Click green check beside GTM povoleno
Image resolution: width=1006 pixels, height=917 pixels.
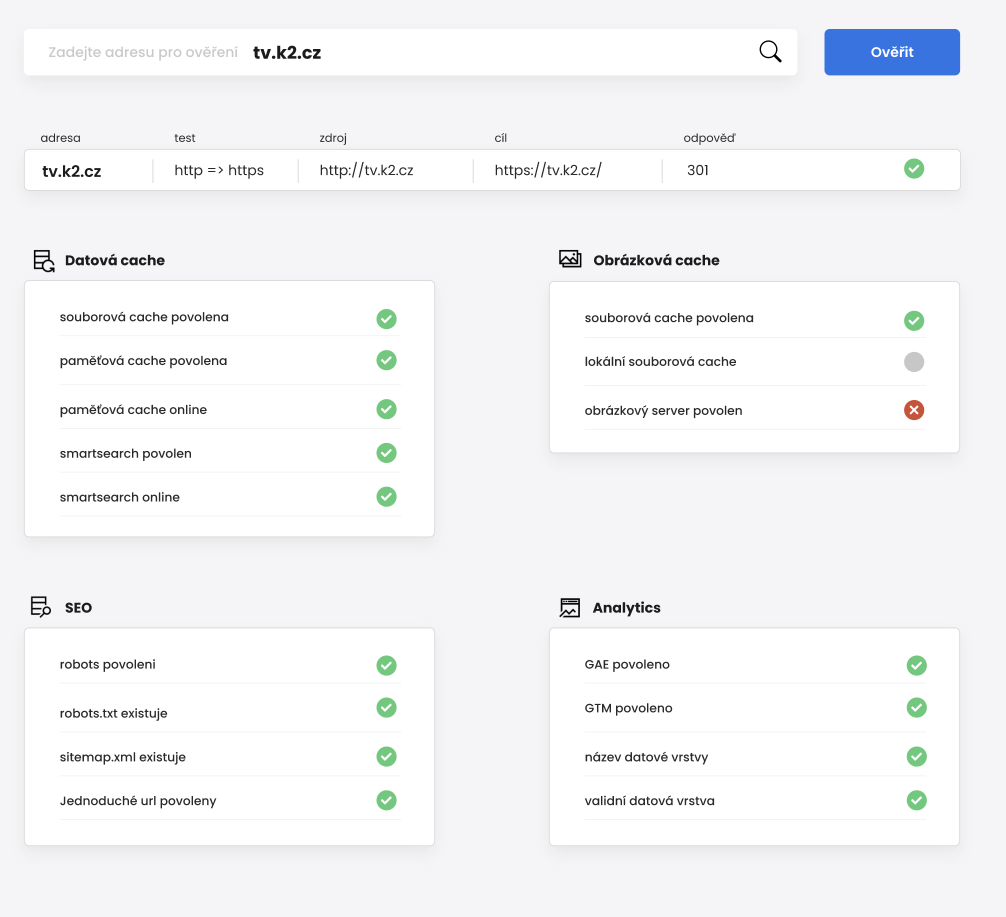(917, 708)
